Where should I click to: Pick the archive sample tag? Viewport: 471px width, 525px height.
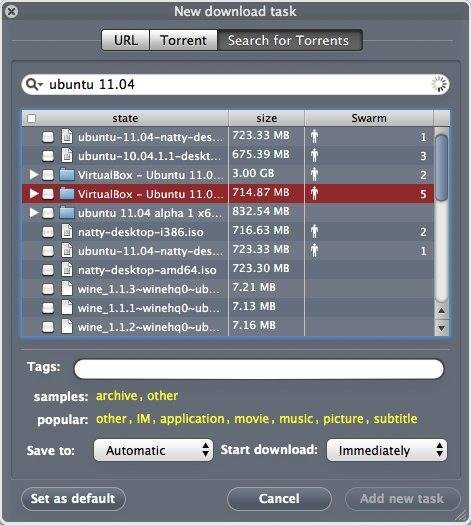click(x=116, y=396)
